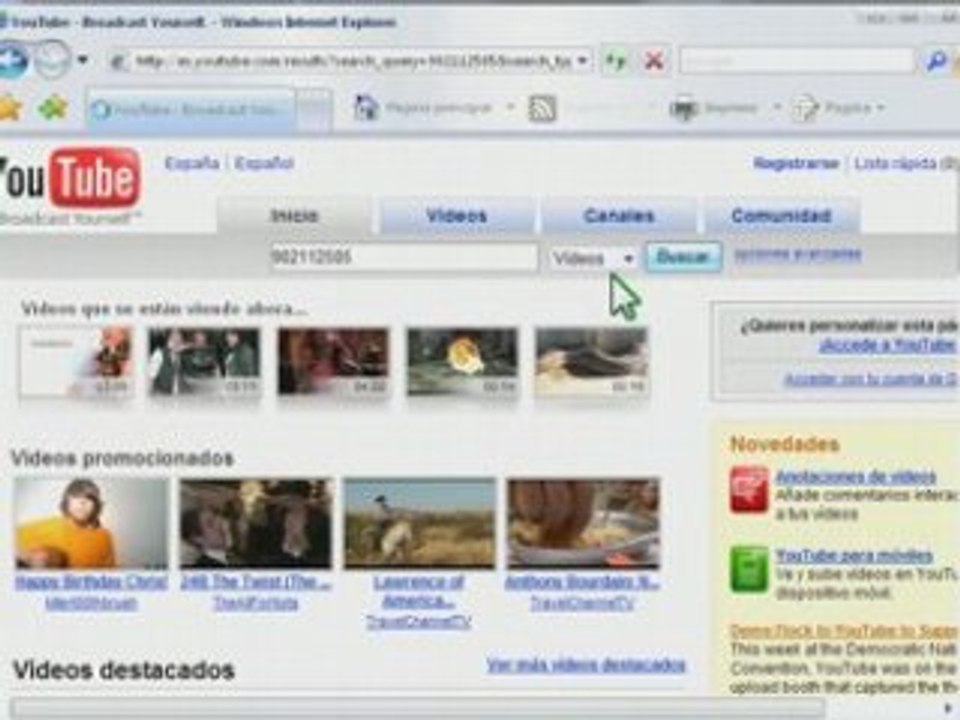The height and width of the screenshot is (720, 960).
Task: Click the green Refresh icon
Action: pos(615,61)
